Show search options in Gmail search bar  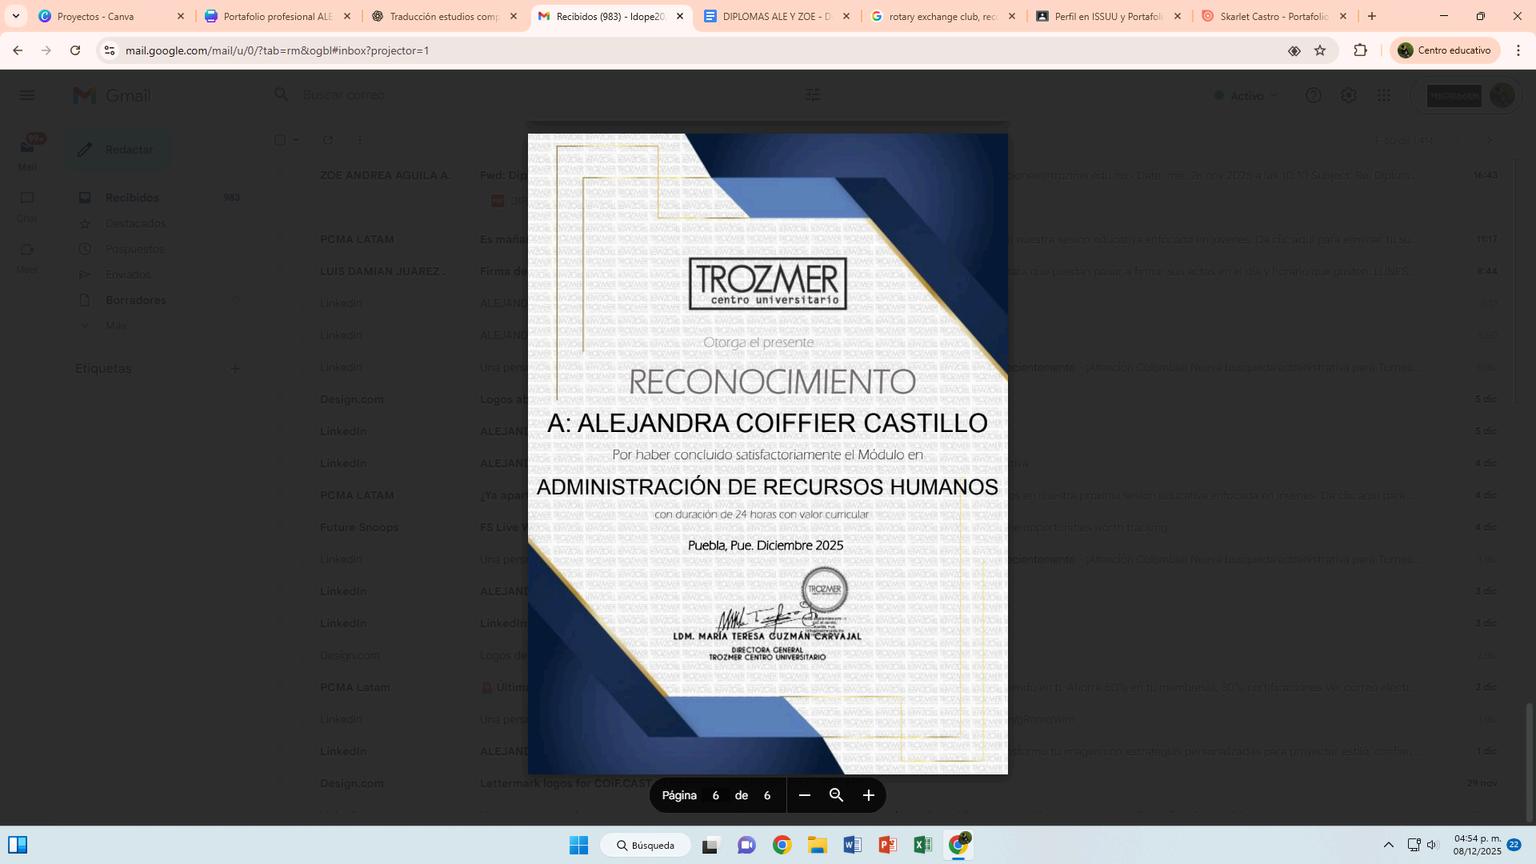click(x=813, y=95)
